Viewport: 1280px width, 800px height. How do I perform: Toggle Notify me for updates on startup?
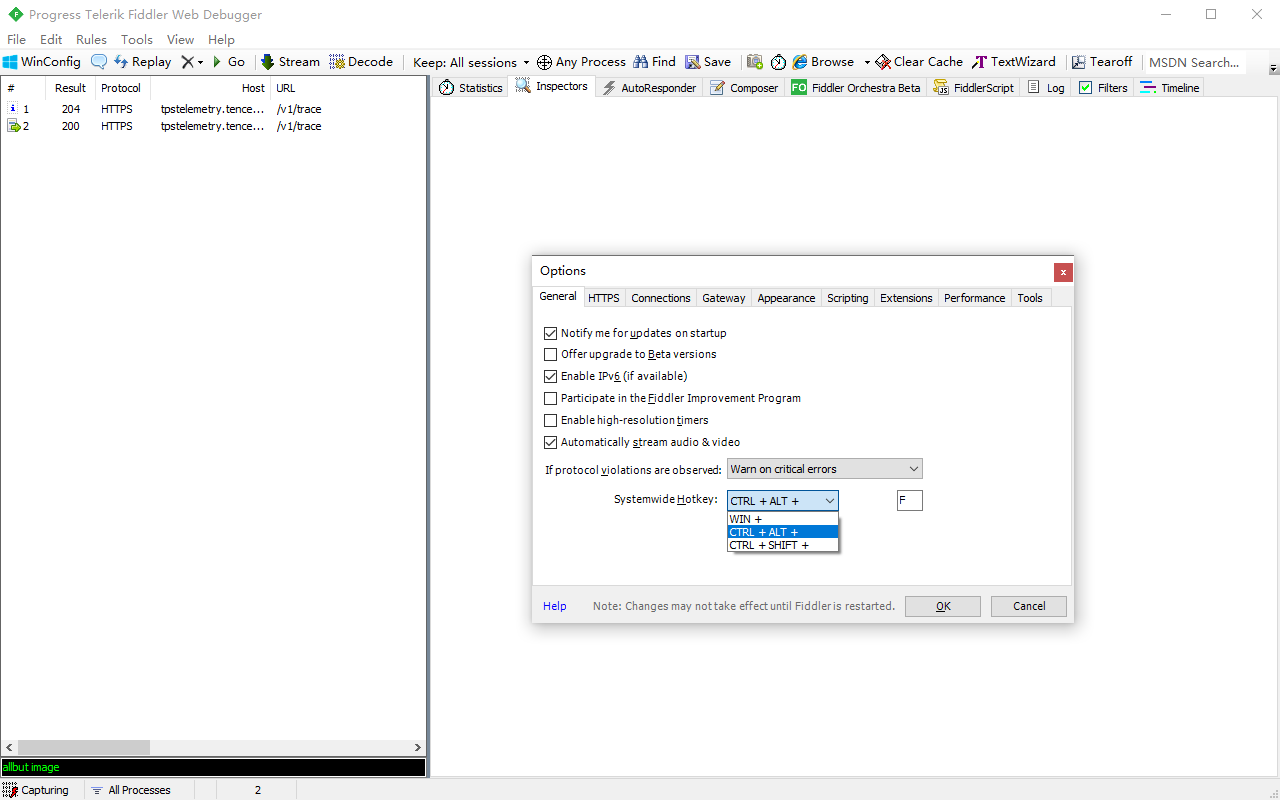tap(635, 333)
